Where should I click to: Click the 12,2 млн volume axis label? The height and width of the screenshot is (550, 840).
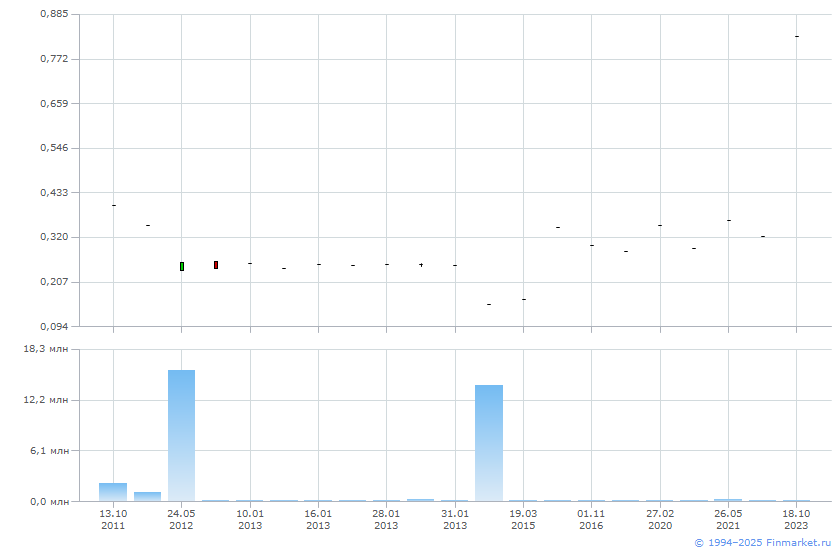(x=46, y=400)
